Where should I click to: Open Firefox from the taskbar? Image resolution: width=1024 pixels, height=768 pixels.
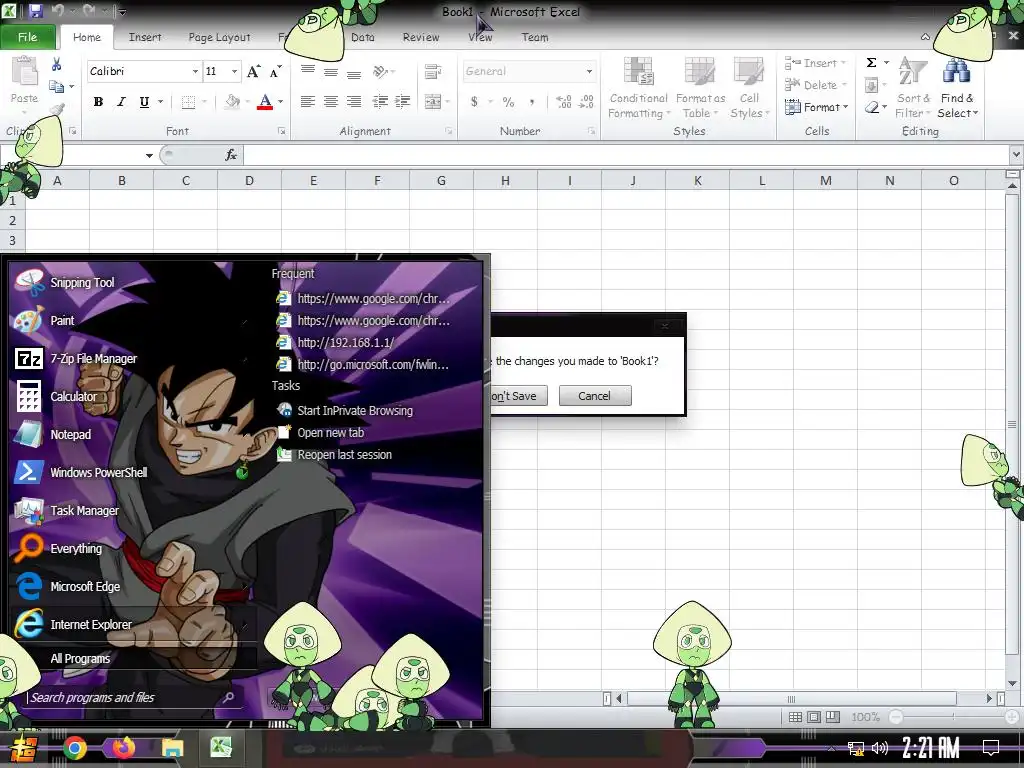coord(123,748)
